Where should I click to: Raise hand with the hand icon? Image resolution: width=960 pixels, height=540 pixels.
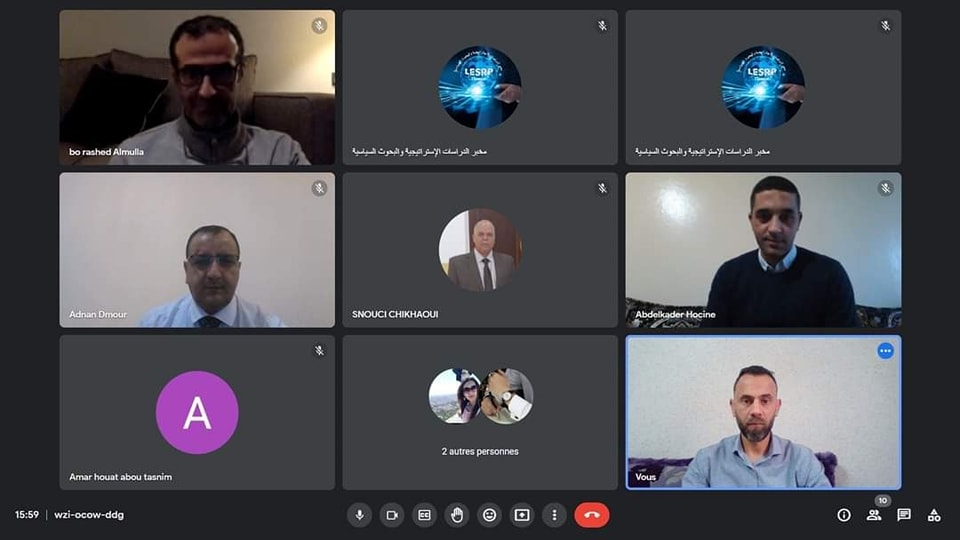coord(457,515)
